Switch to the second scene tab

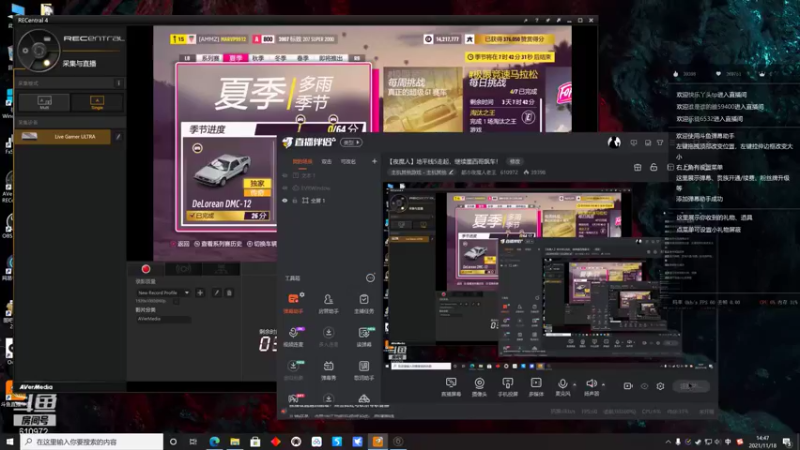(x=327, y=161)
